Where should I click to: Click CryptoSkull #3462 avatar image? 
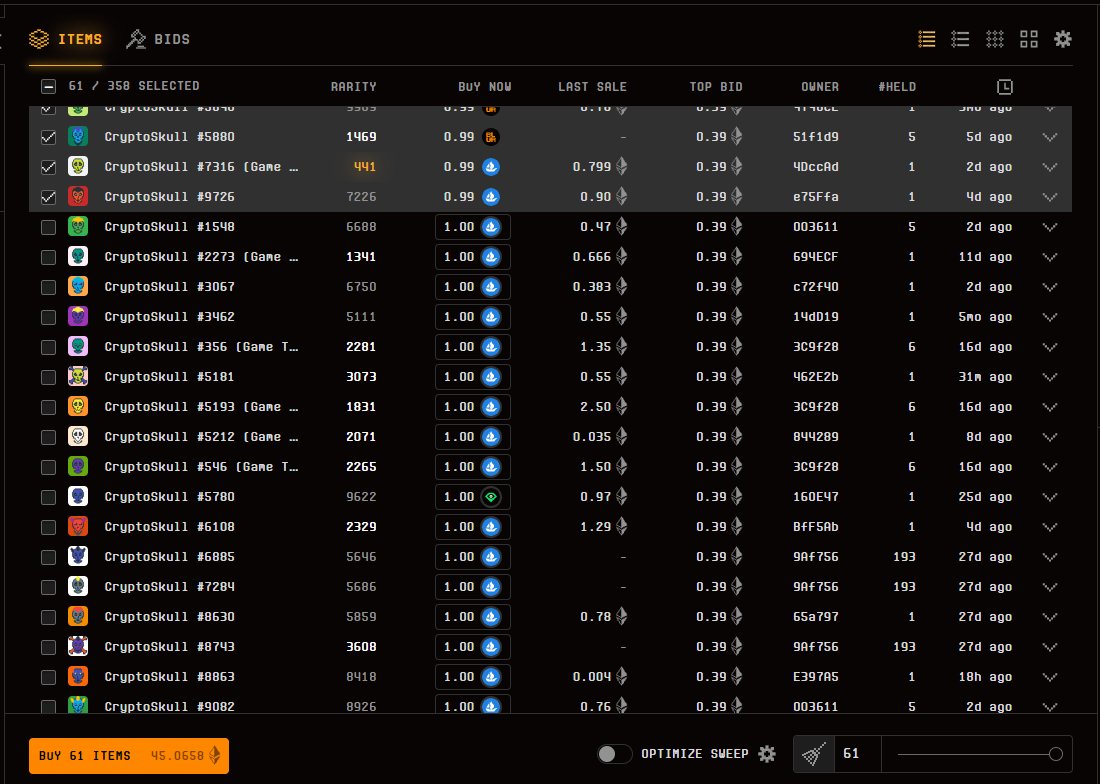pos(78,317)
